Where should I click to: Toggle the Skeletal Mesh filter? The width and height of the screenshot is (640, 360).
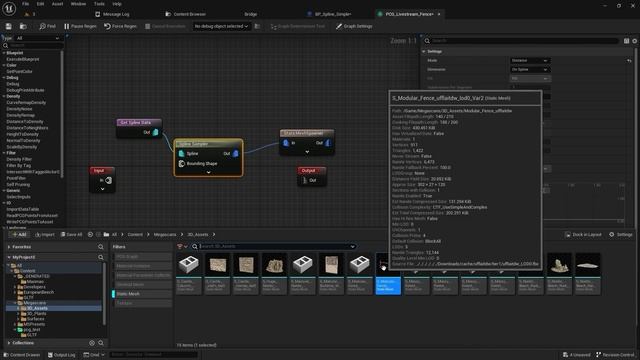142,284
